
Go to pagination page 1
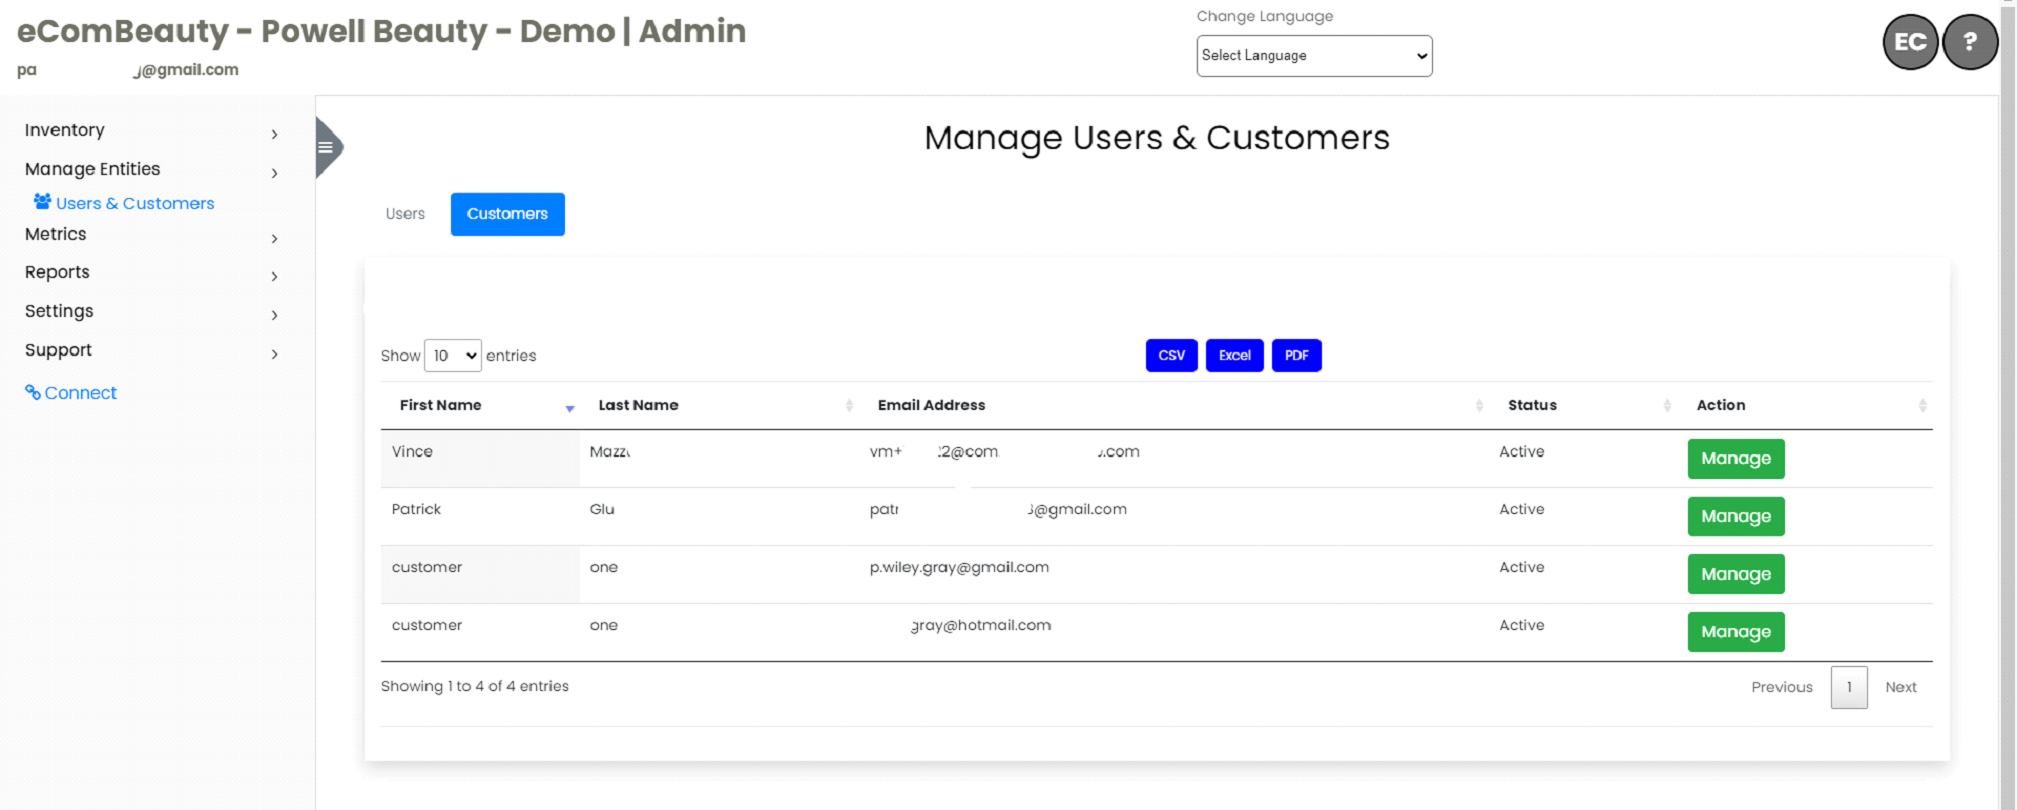pos(1848,687)
